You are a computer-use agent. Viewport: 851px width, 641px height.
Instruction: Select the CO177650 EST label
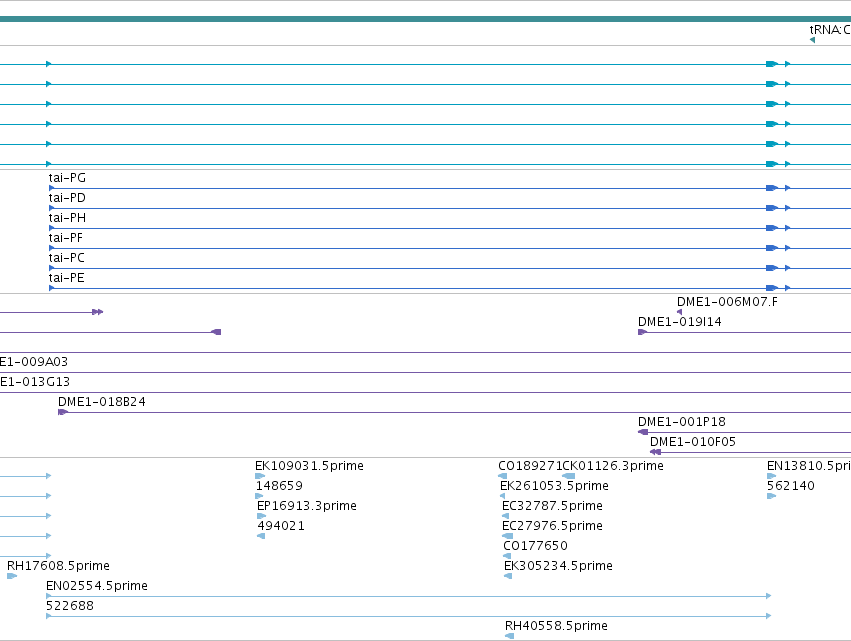[x=535, y=546]
